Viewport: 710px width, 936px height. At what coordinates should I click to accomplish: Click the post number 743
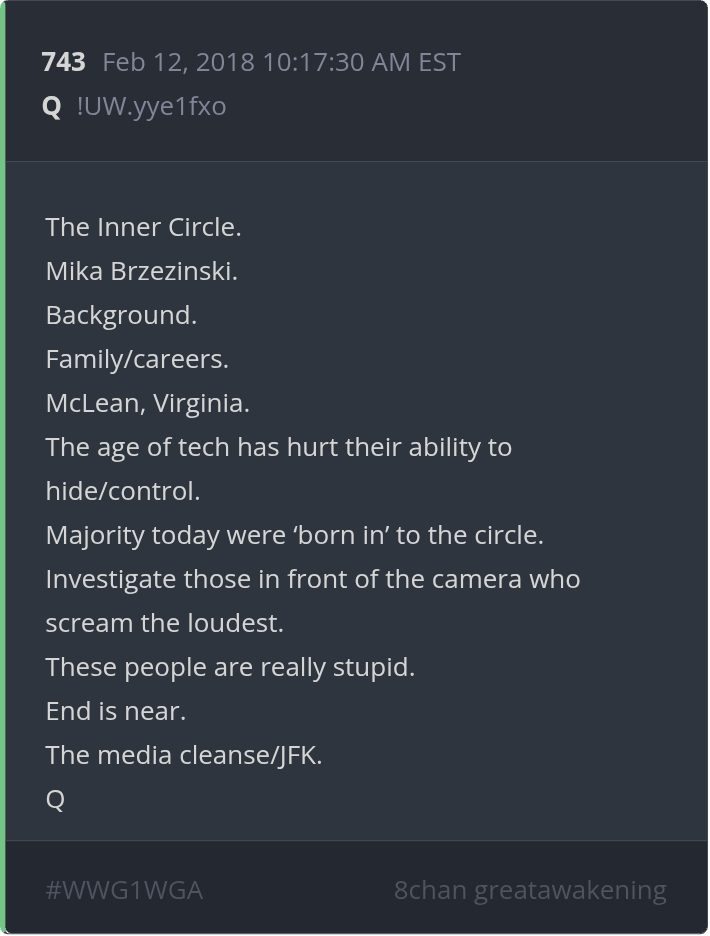63,62
